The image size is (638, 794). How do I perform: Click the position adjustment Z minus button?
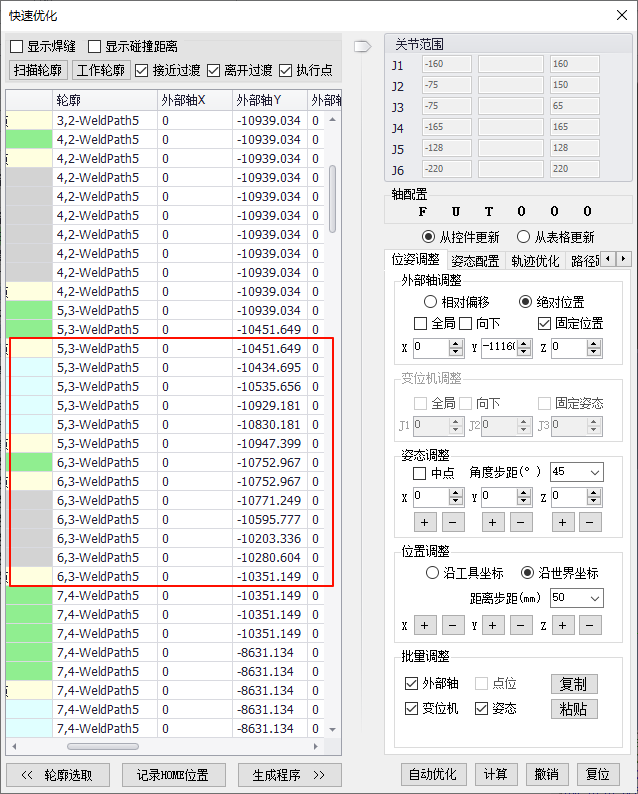click(590, 625)
